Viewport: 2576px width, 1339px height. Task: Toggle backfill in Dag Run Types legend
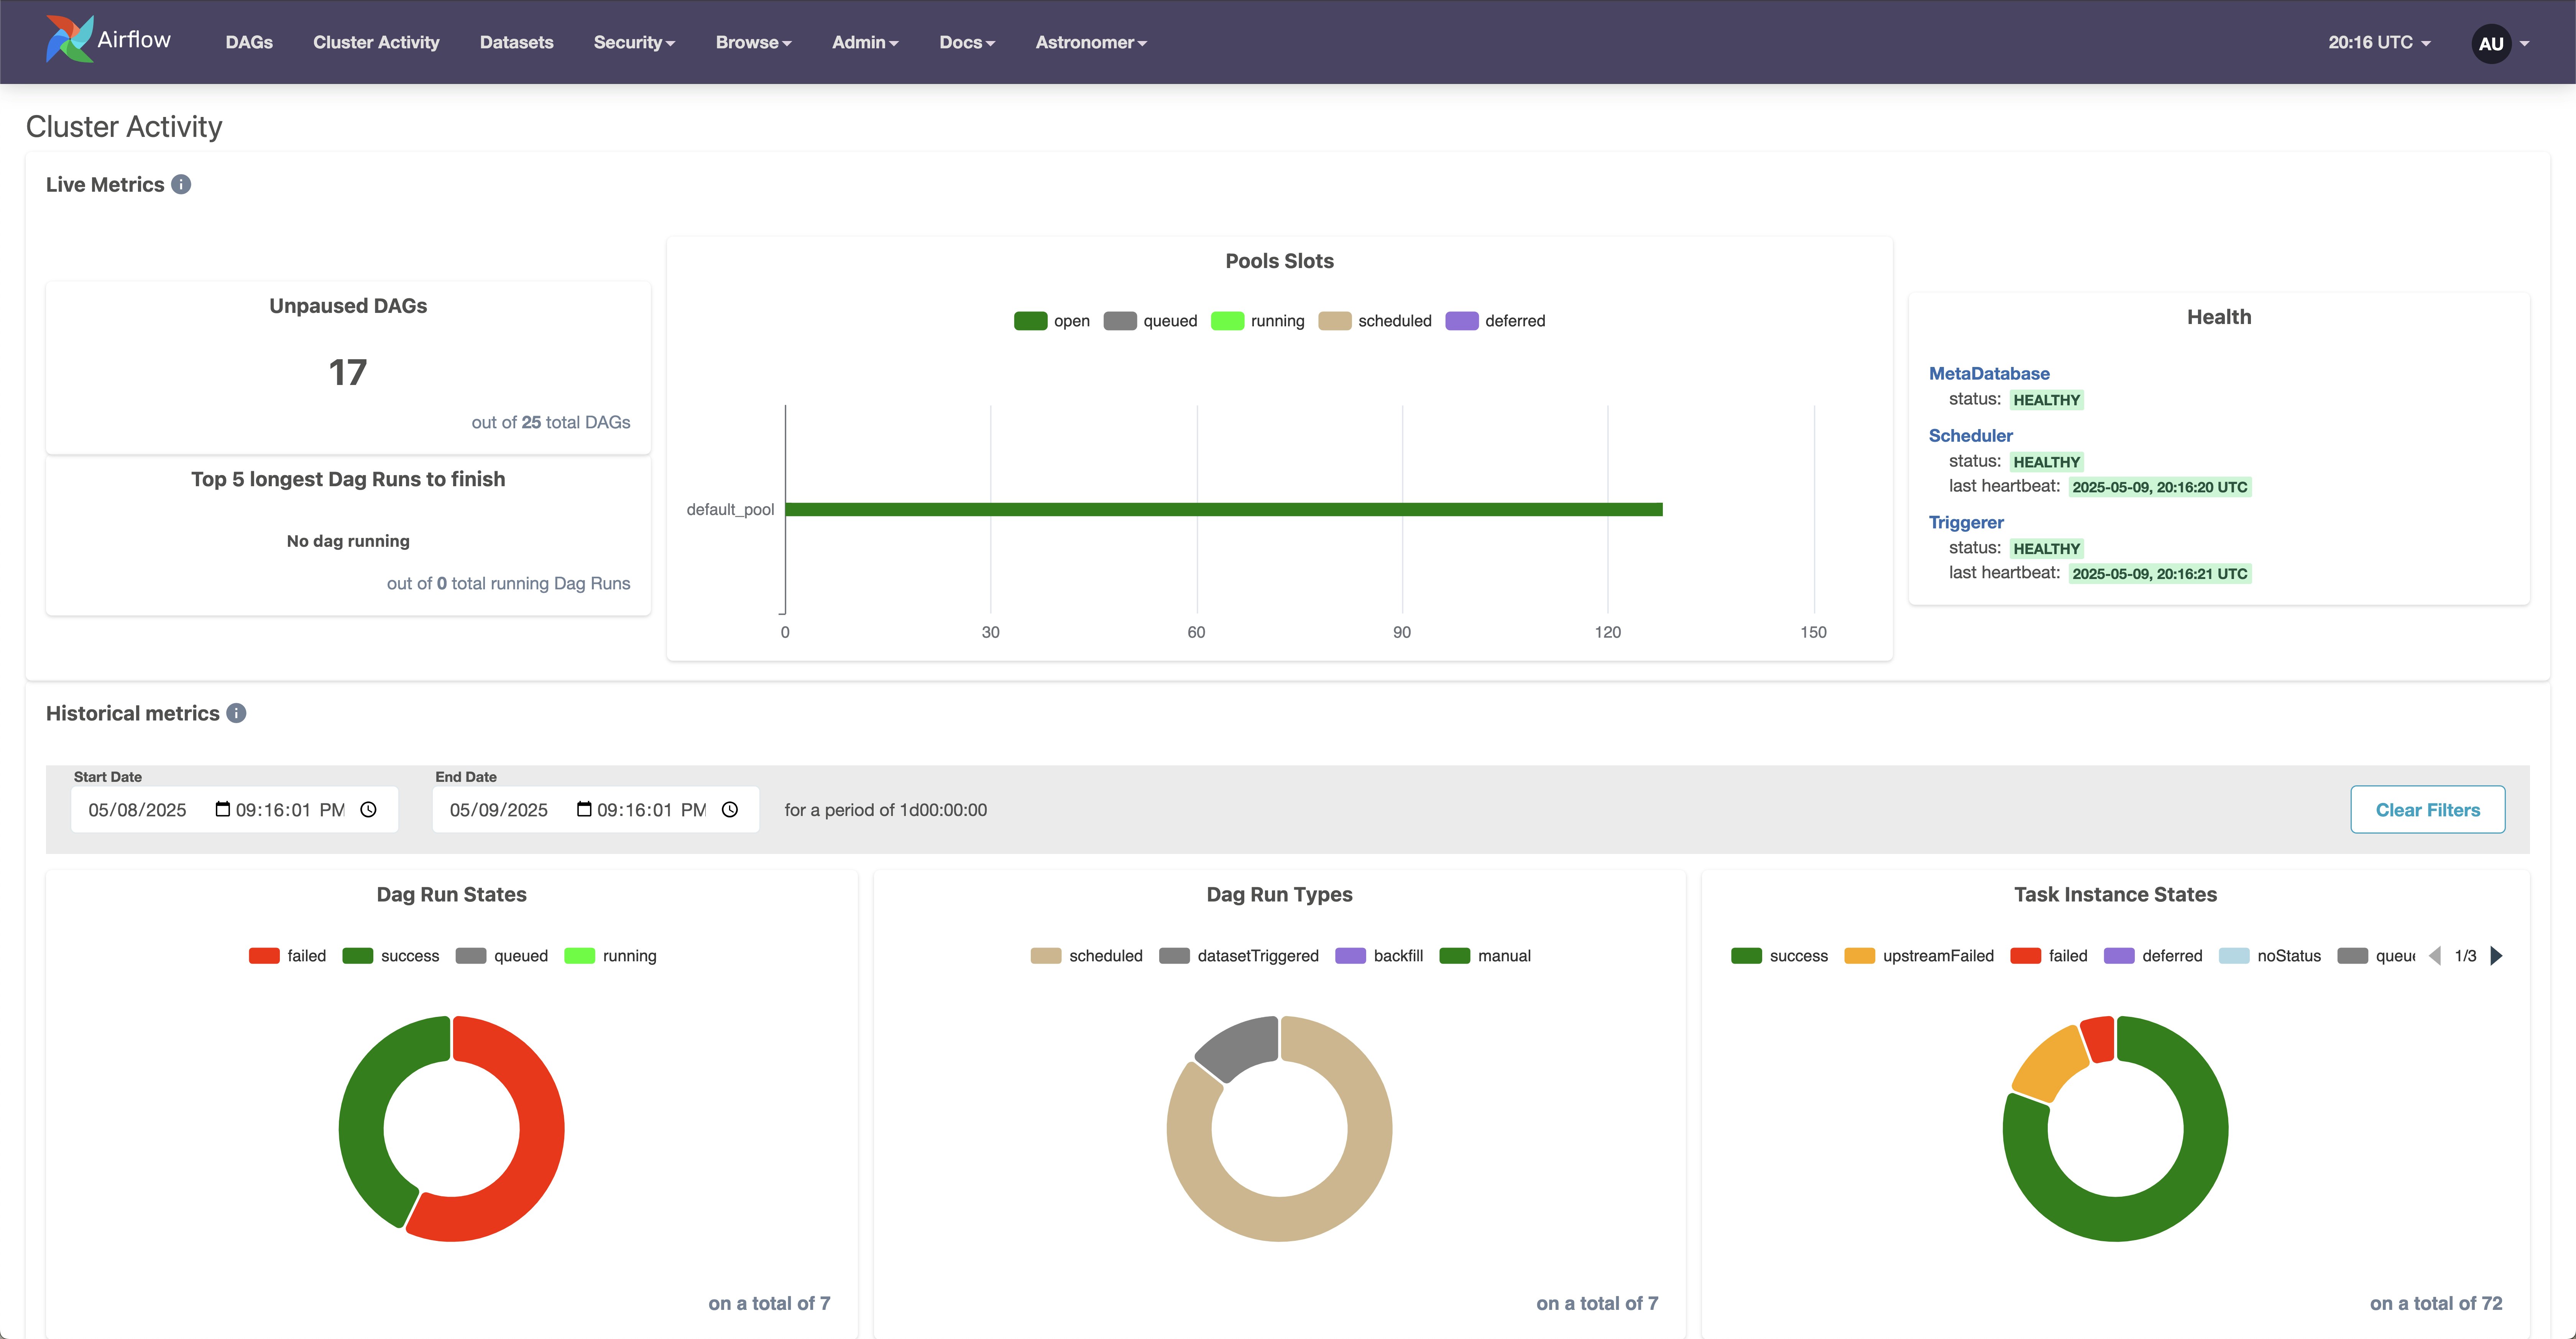click(x=1379, y=956)
